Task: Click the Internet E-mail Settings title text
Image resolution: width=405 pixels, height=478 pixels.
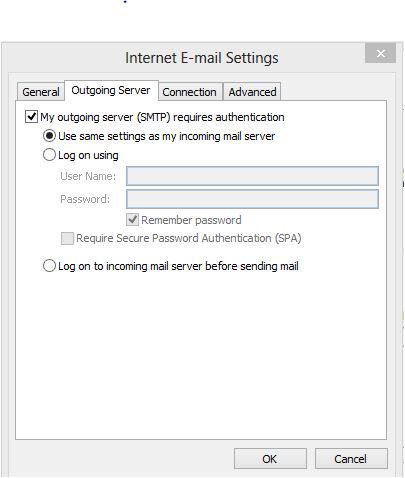Action: point(202,58)
